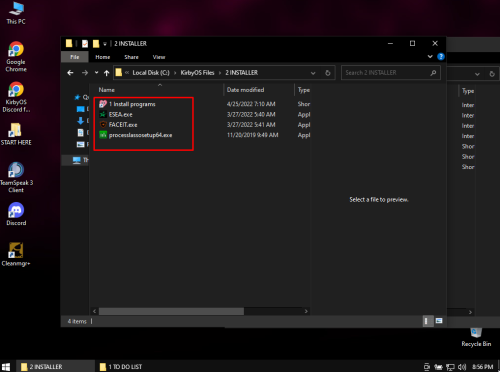Screen dimensions: 500x372
Task: Open the View ribbon tab
Action: pyautogui.click(x=159, y=57)
